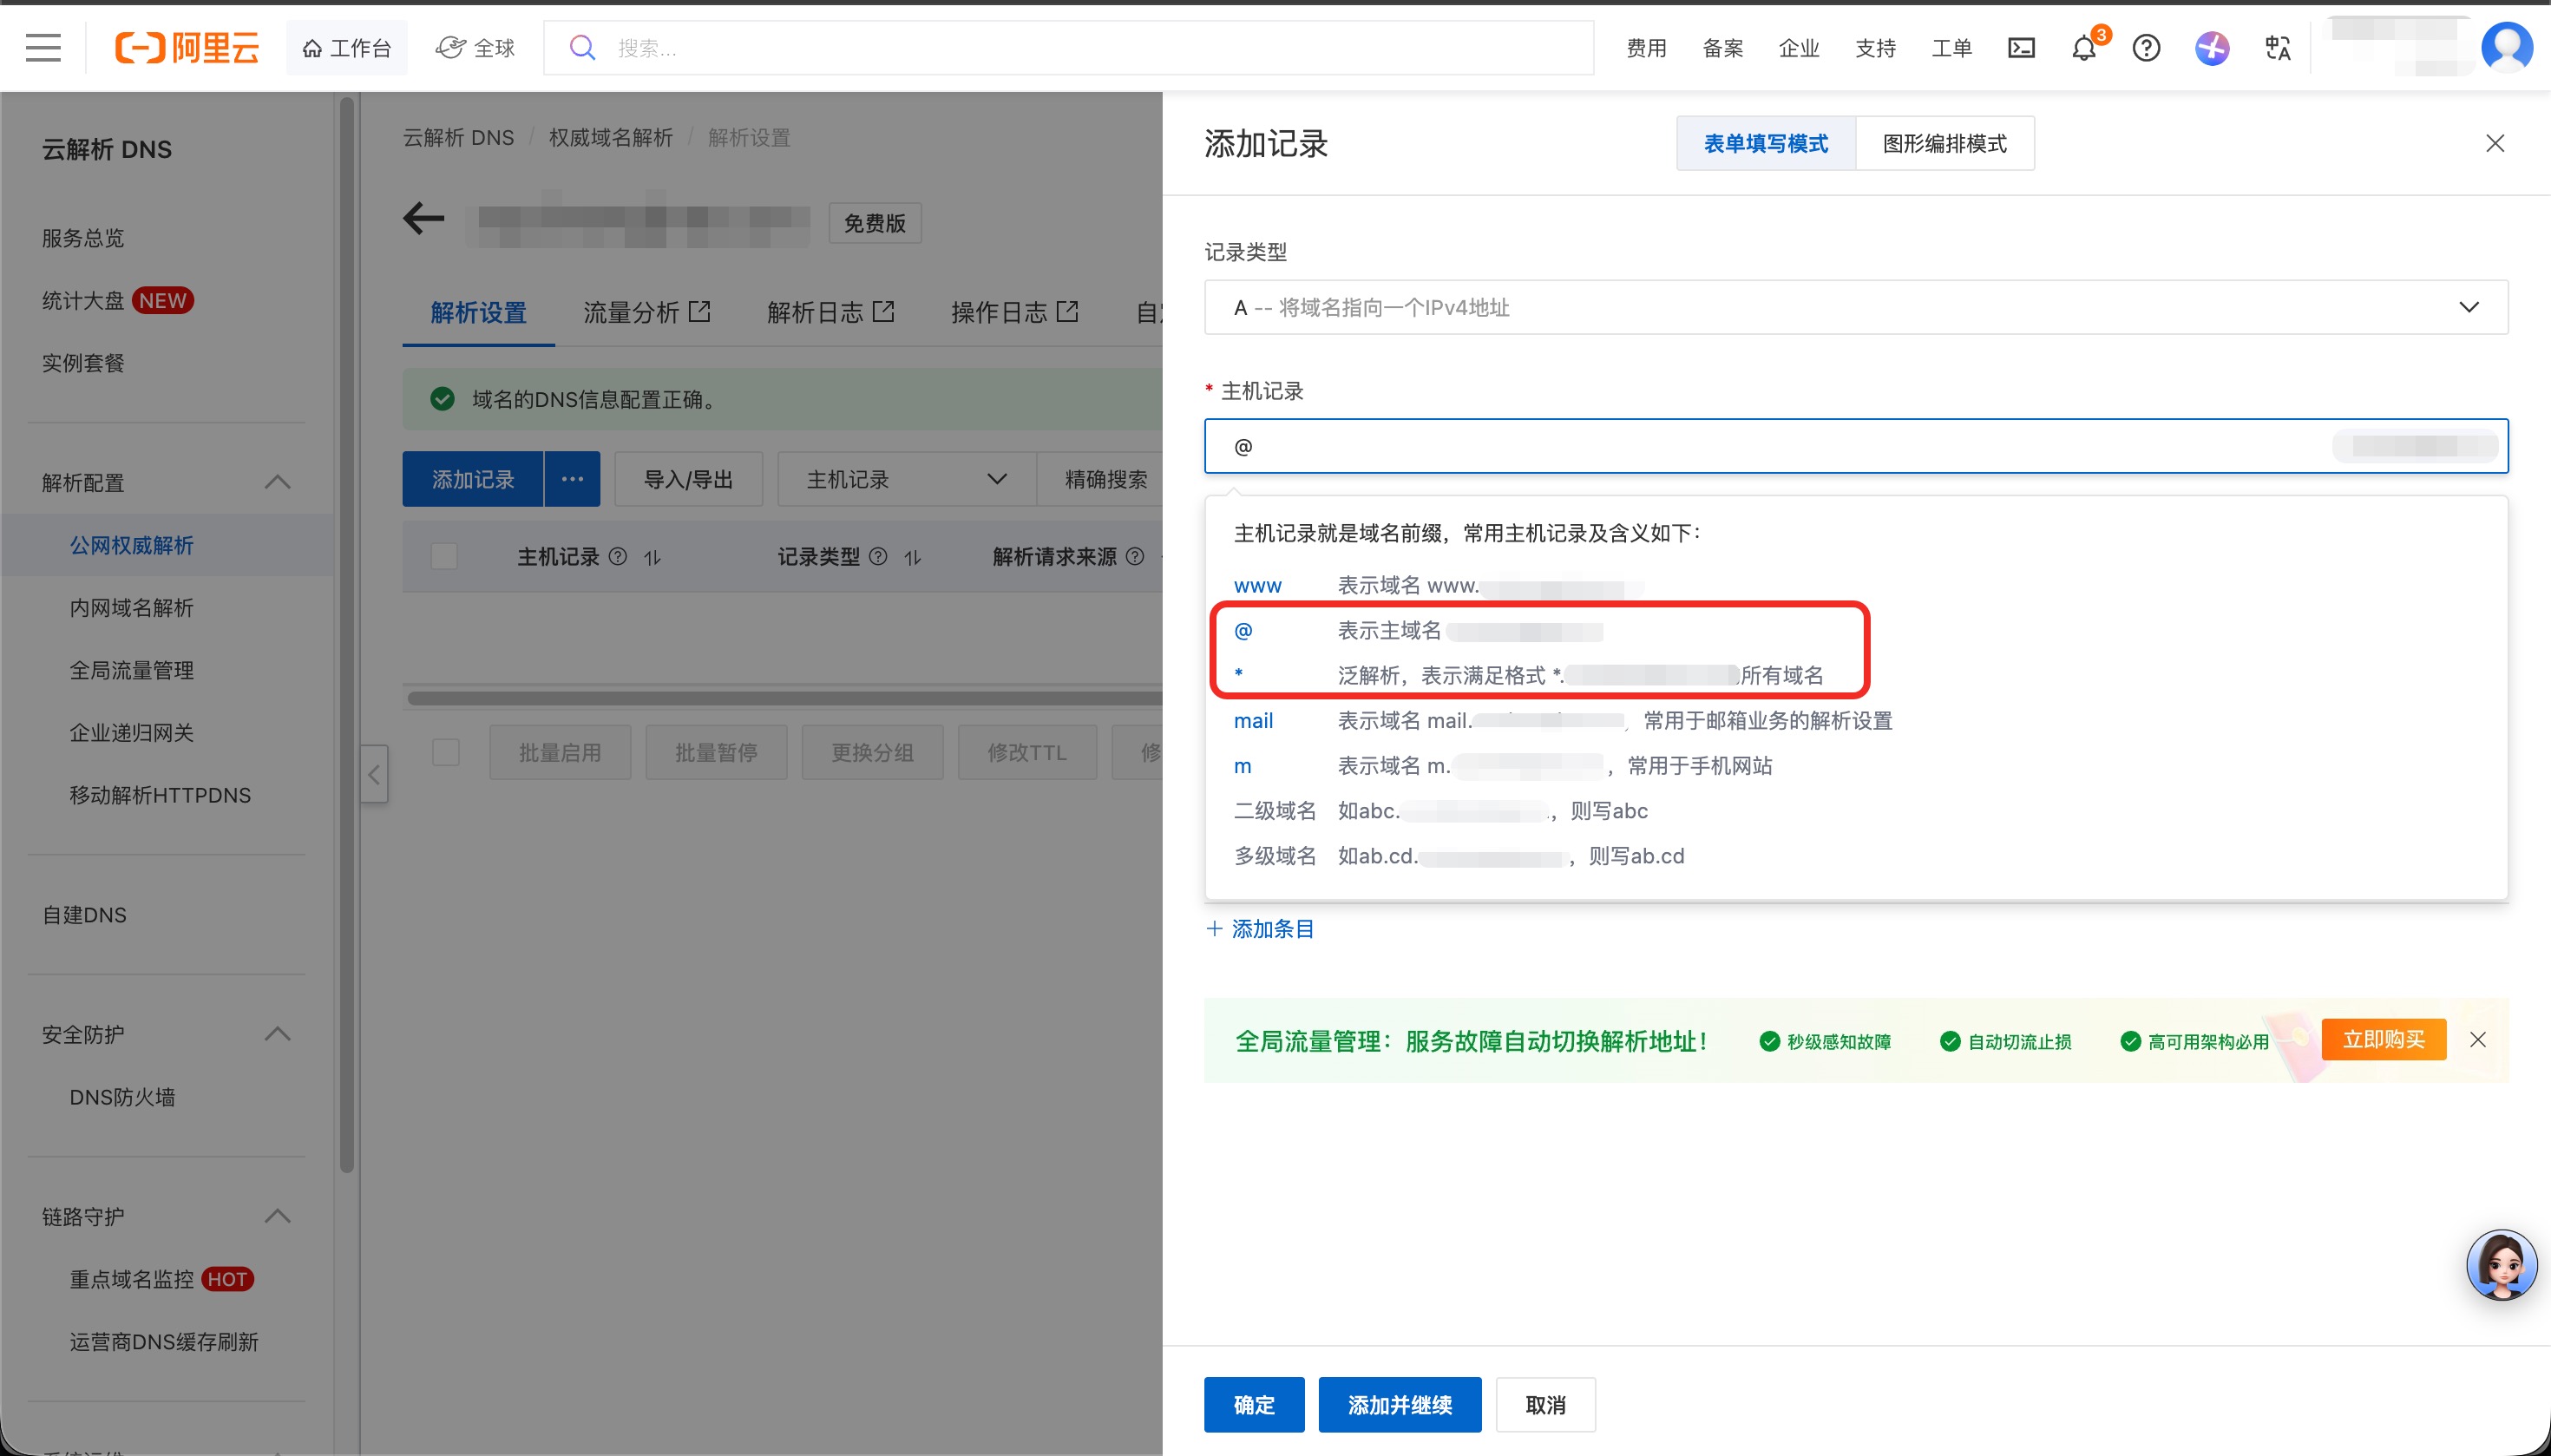Screen dimensions: 2551x1456
Task: Click the help question mark icon
Action: coord(2146,47)
